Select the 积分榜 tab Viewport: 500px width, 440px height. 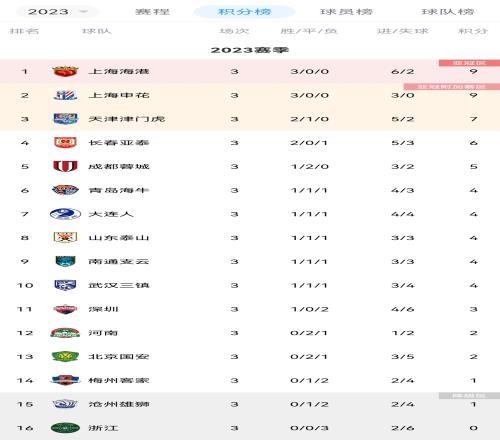click(x=244, y=12)
